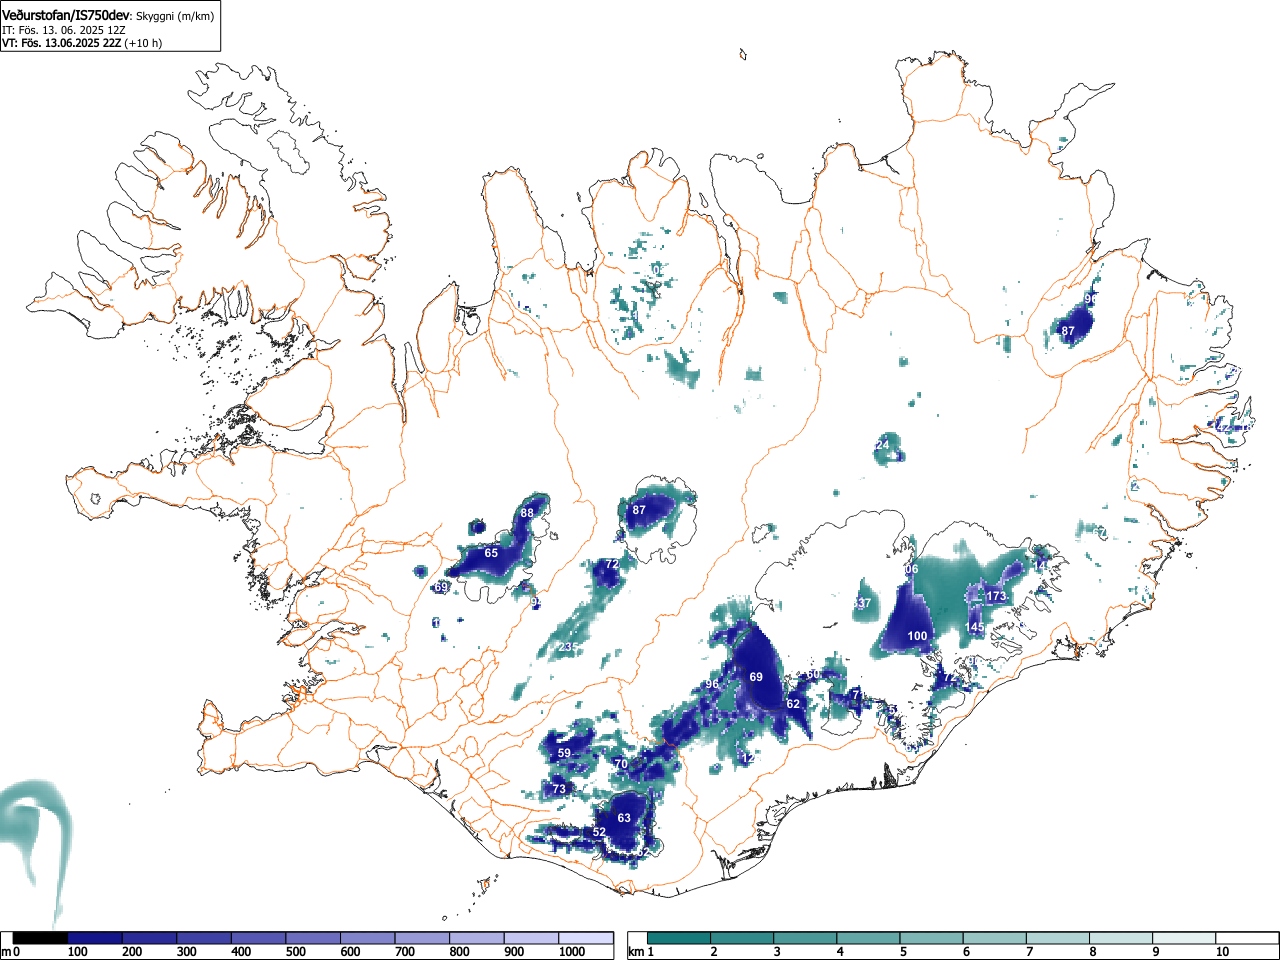
Task: Pick the 1–2 km dark teal legend swatch
Action: tap(680, 938)
